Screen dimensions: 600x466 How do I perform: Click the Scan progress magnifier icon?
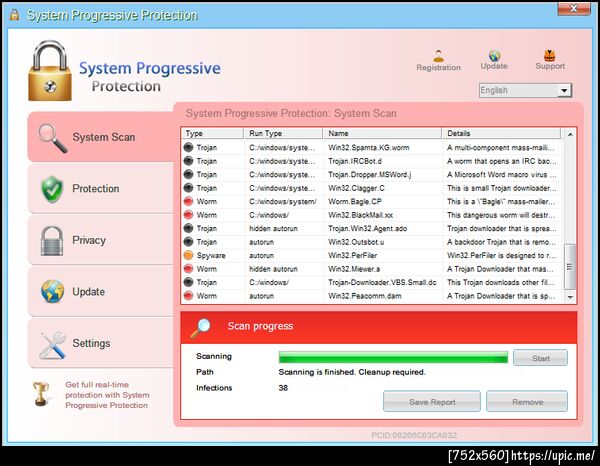201,328
